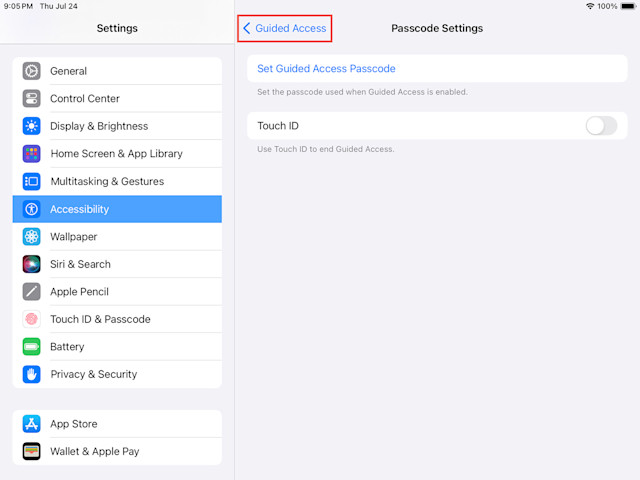
Task: Click the Guided Access back link text
Action: 291,28
